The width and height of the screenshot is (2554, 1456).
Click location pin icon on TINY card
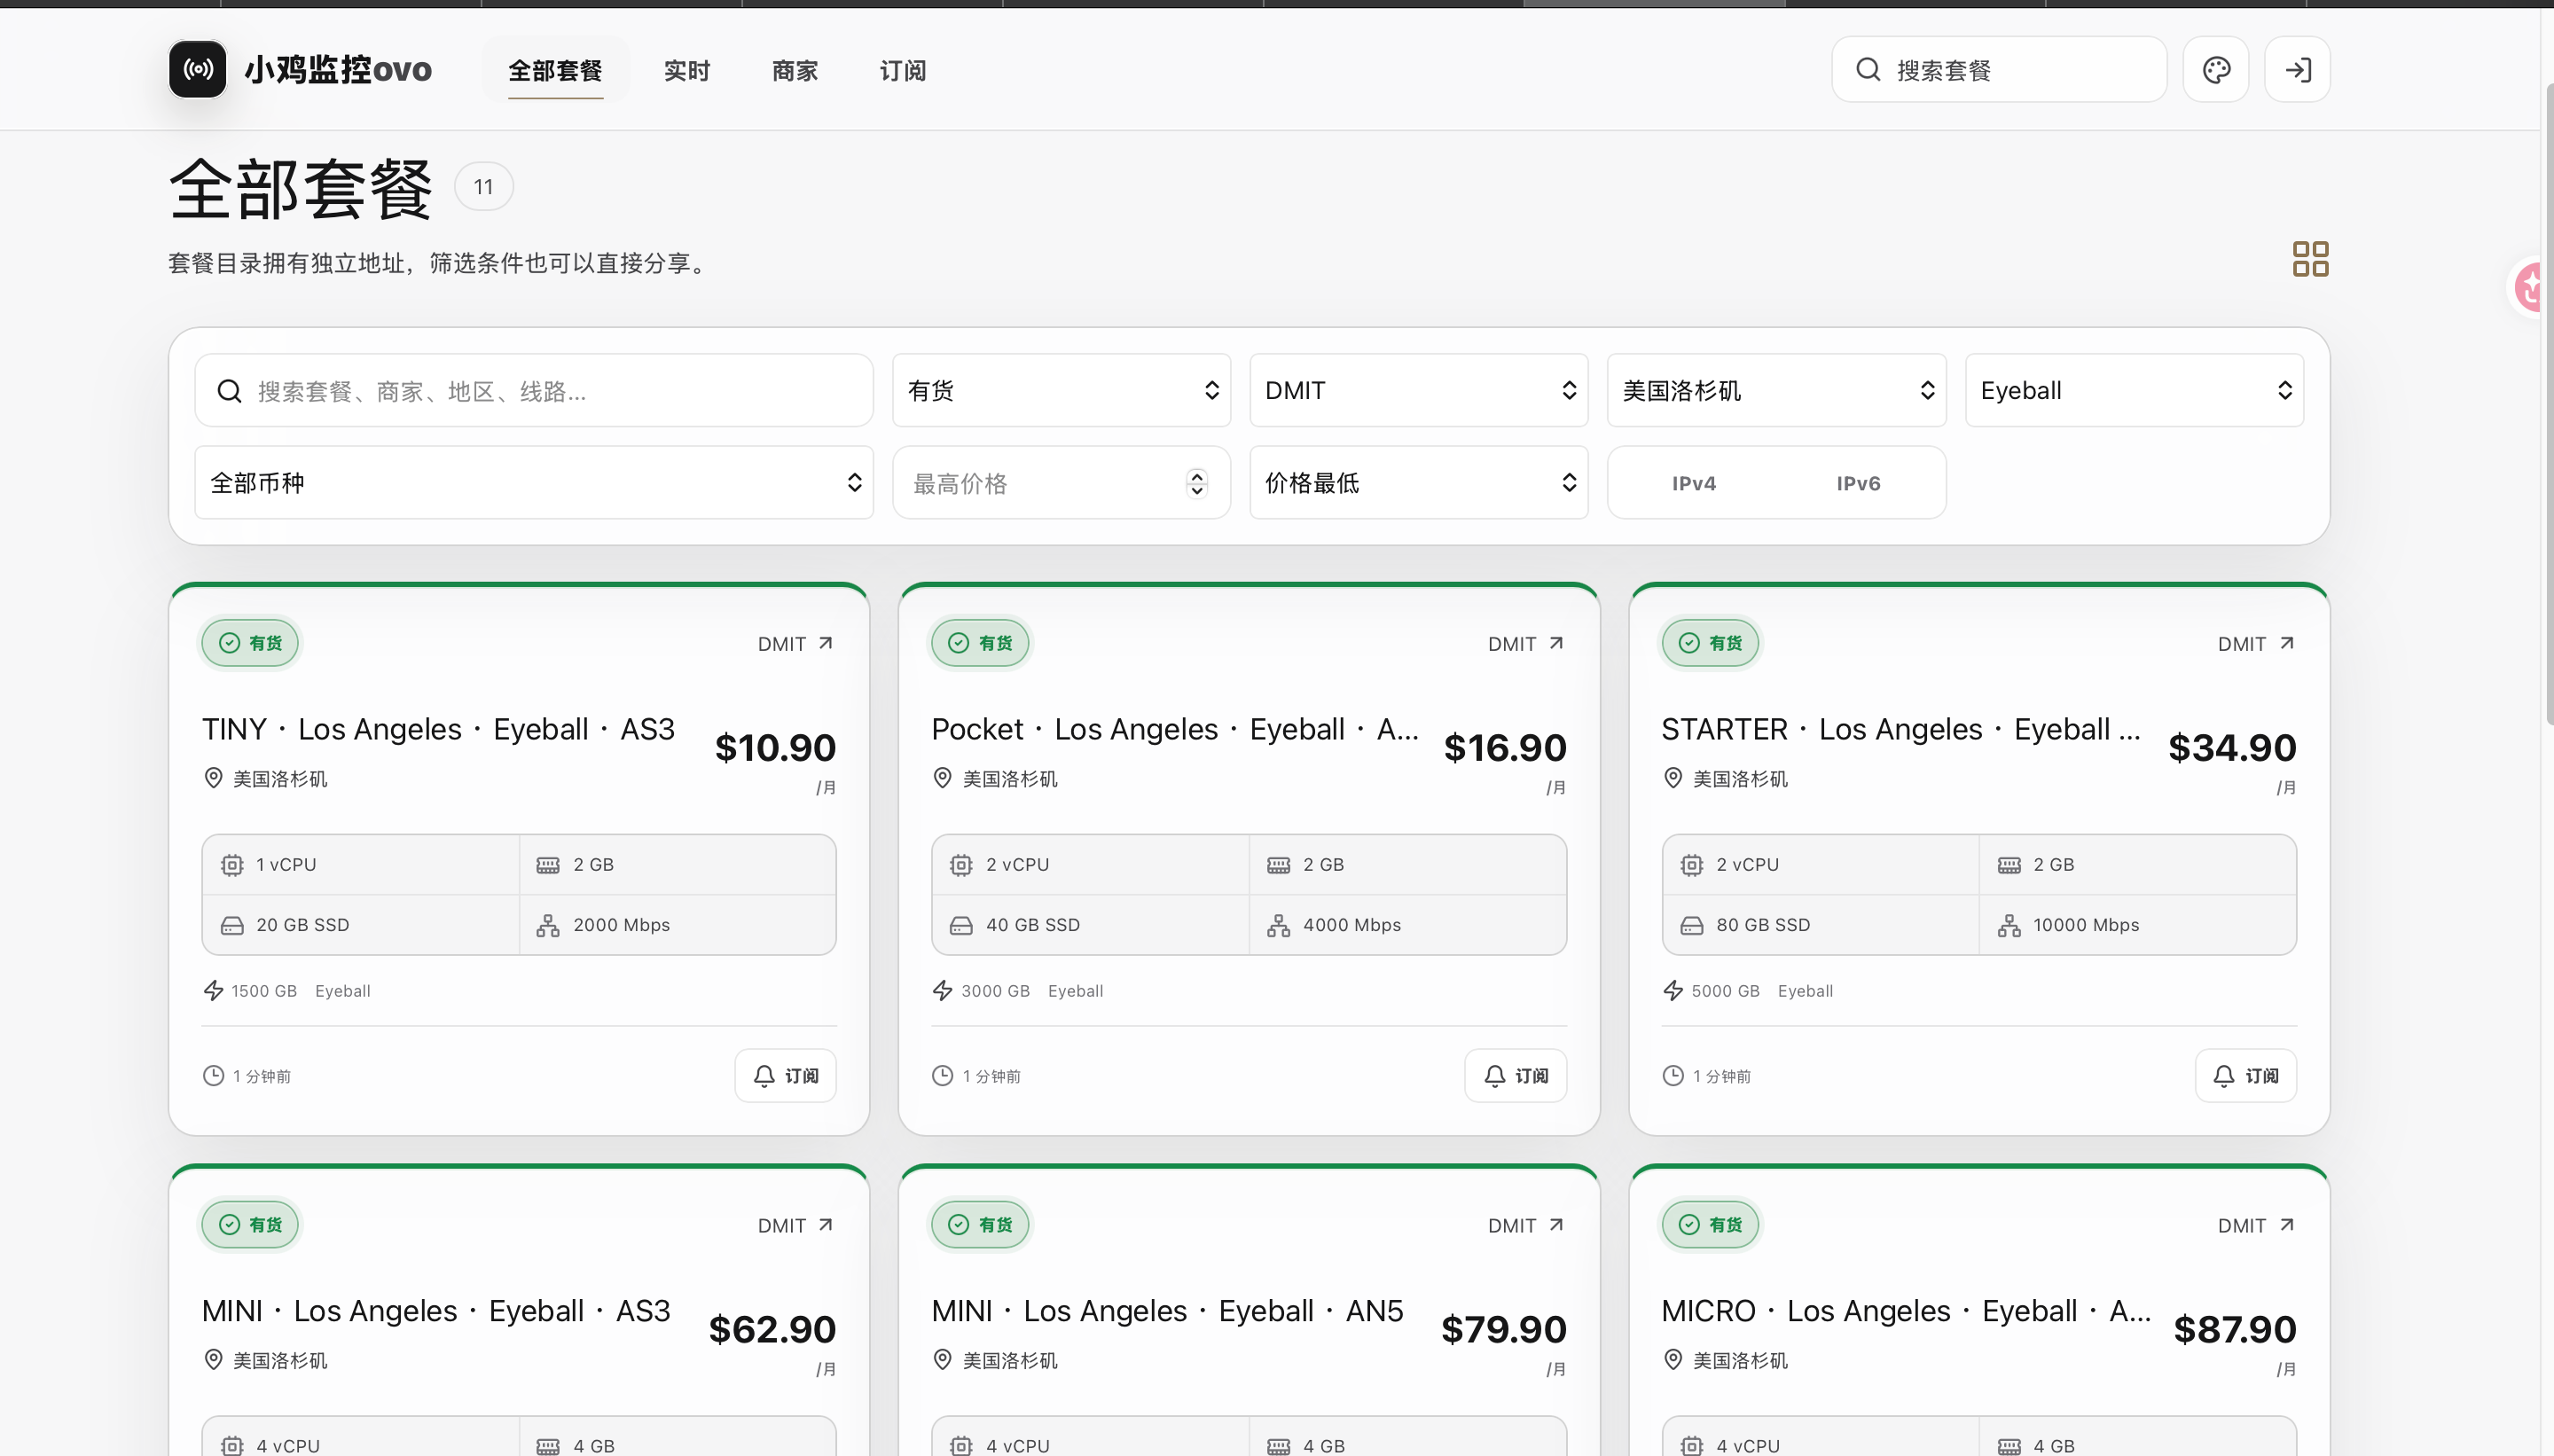[x=213, y=778]
